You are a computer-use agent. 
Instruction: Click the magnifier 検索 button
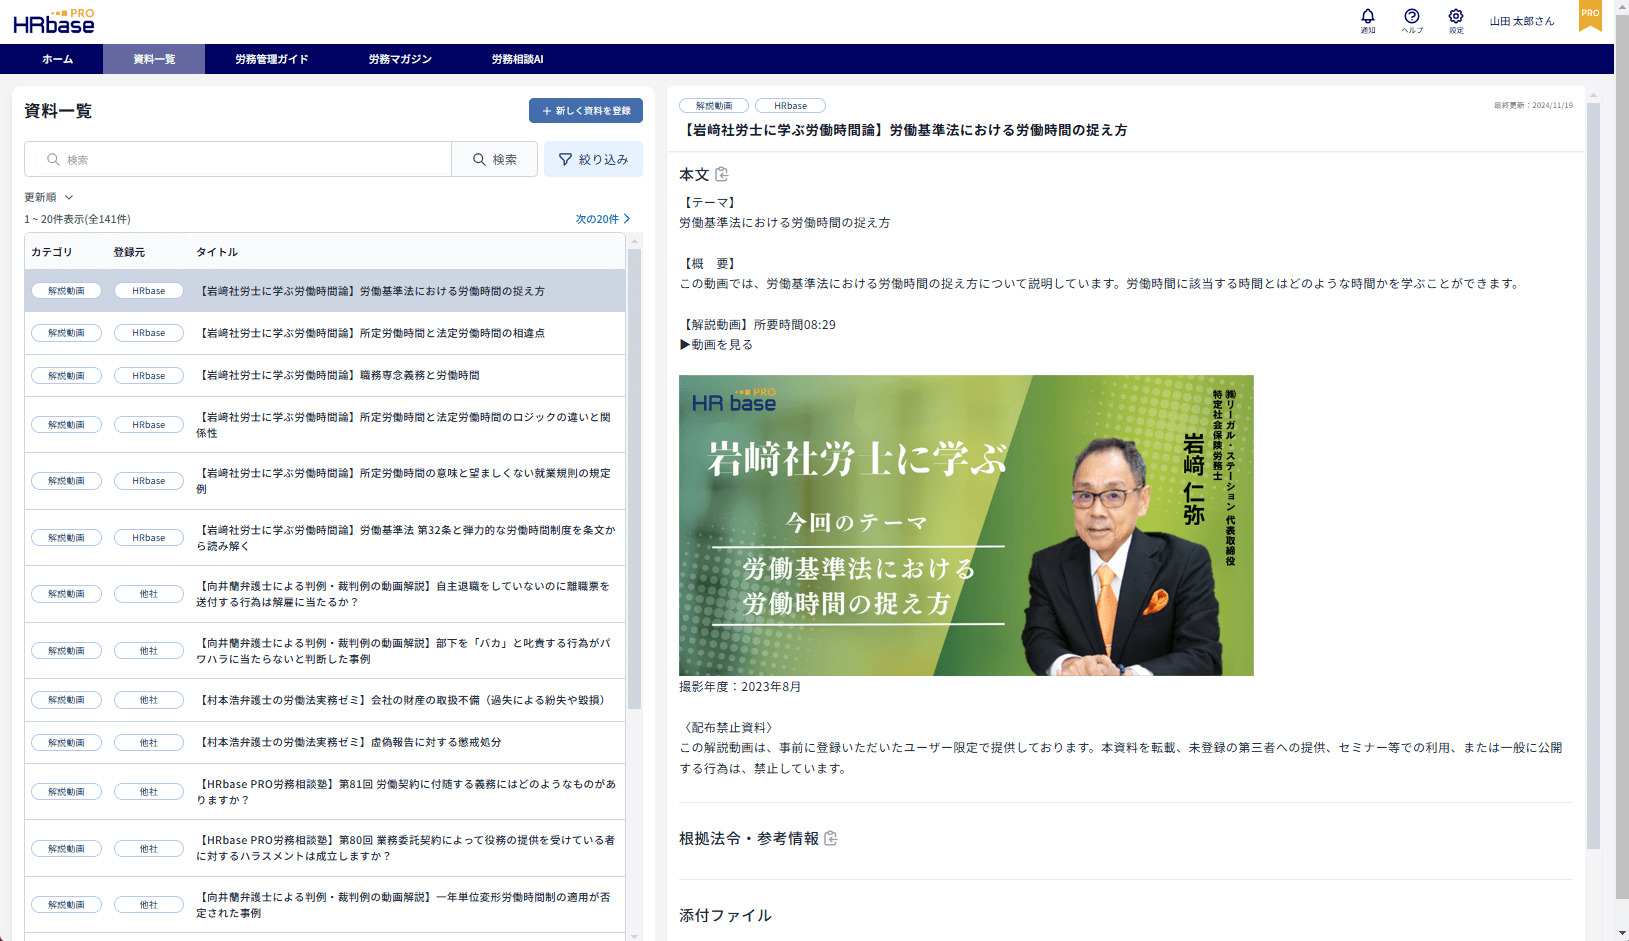coord(495,160)
